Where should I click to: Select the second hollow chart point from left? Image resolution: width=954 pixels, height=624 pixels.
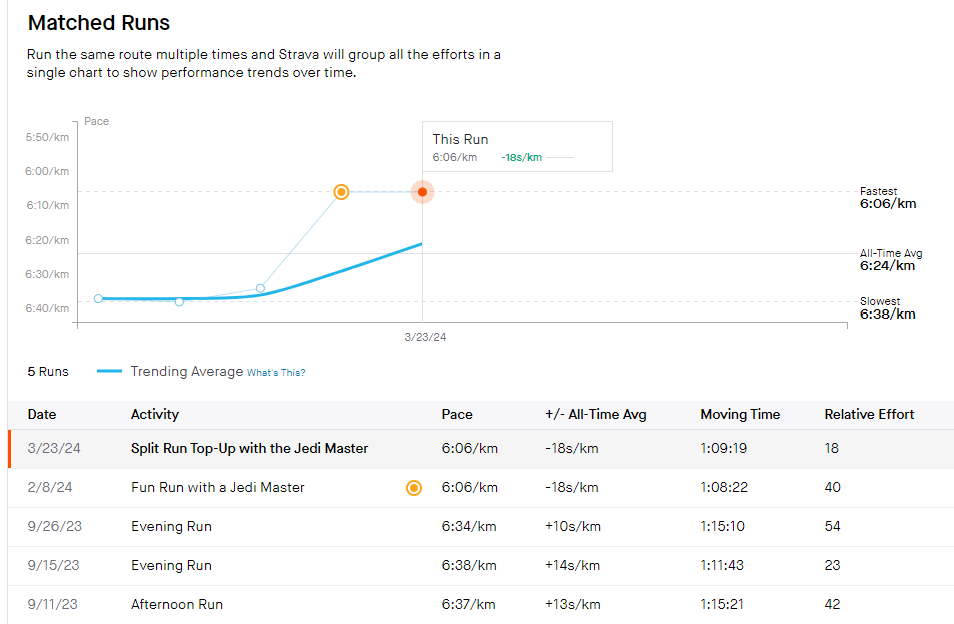pos(179,301)
